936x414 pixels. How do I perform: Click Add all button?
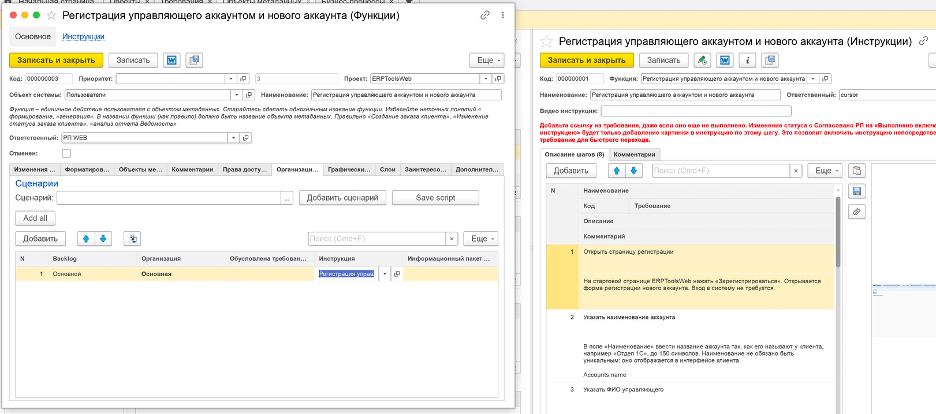[x=35, y=218]
